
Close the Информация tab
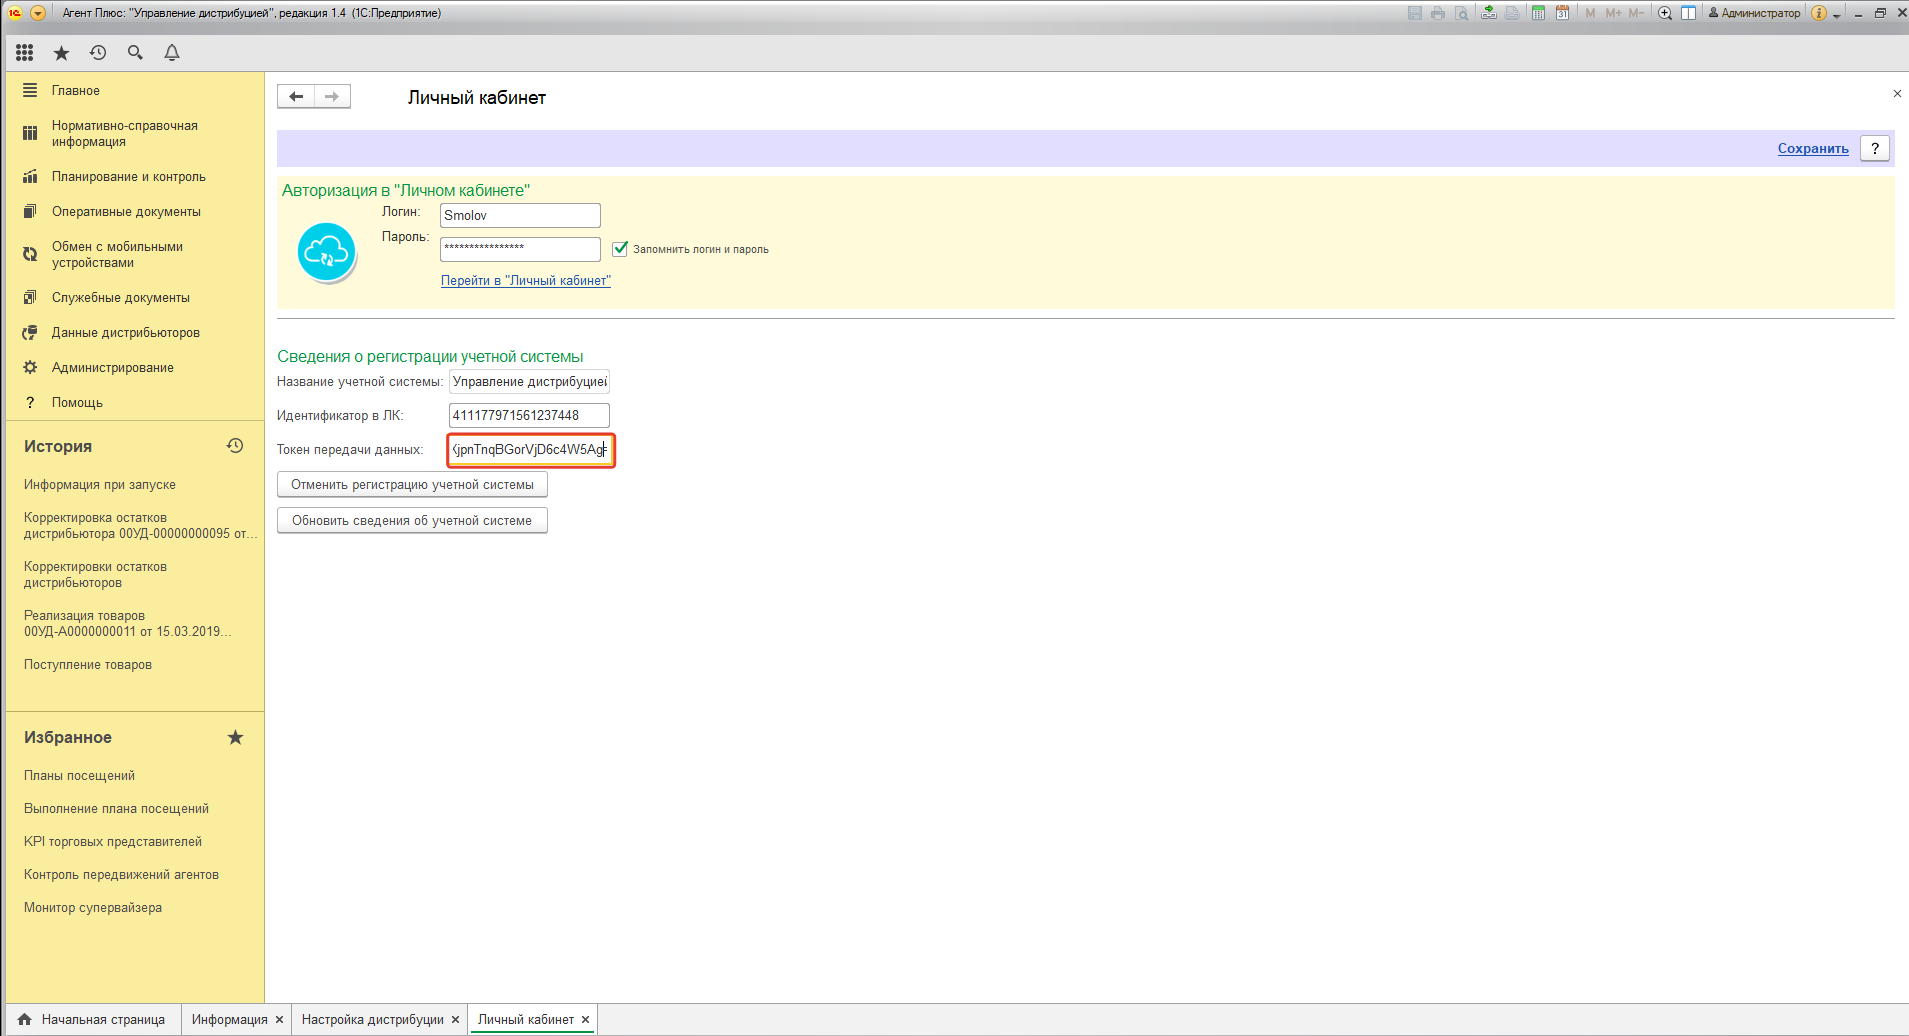click(279, 1020)
